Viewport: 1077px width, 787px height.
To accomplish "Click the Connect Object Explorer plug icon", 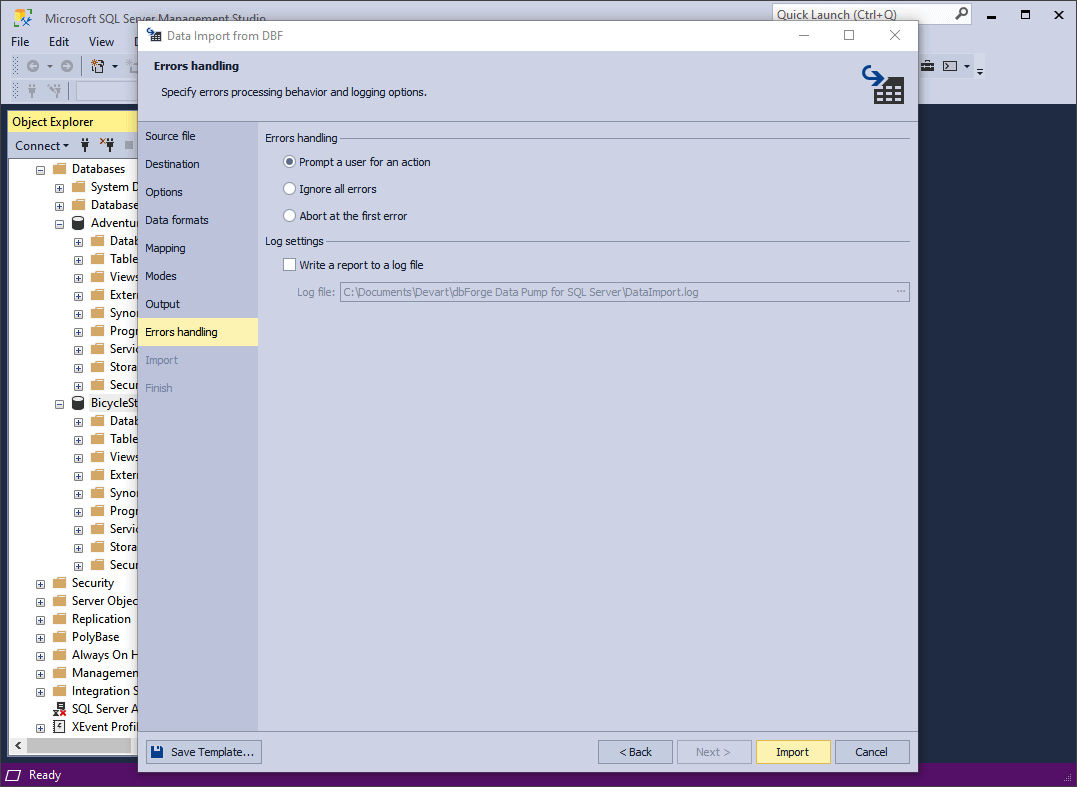I will (x=85, y=145).
